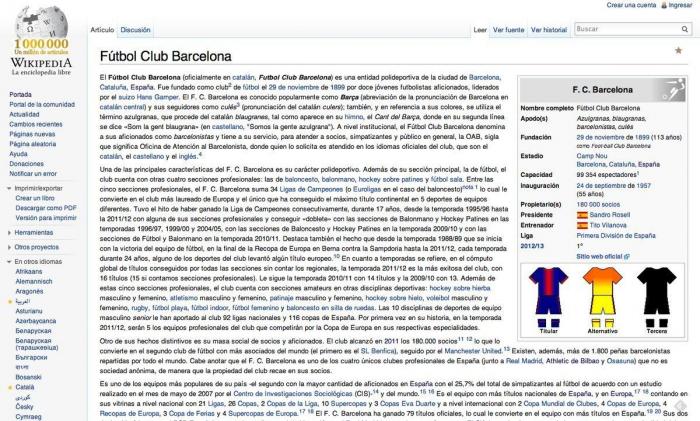
Task: Open Ayuda sidebar link
Action: pyautogui.click(x=18, y=154)
